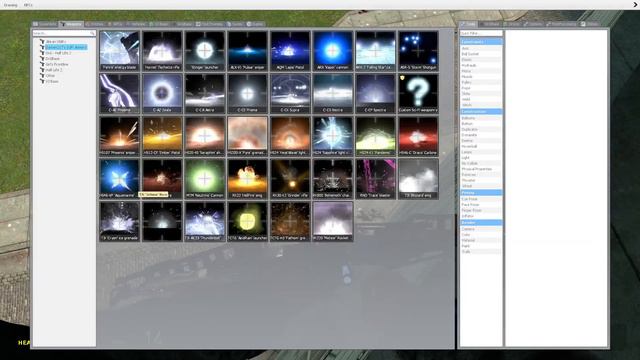Viewport: 640px width, 360px height.
Task: Select the 'Behemoth' chaingun thumbnail
Action: click(333, 179)
